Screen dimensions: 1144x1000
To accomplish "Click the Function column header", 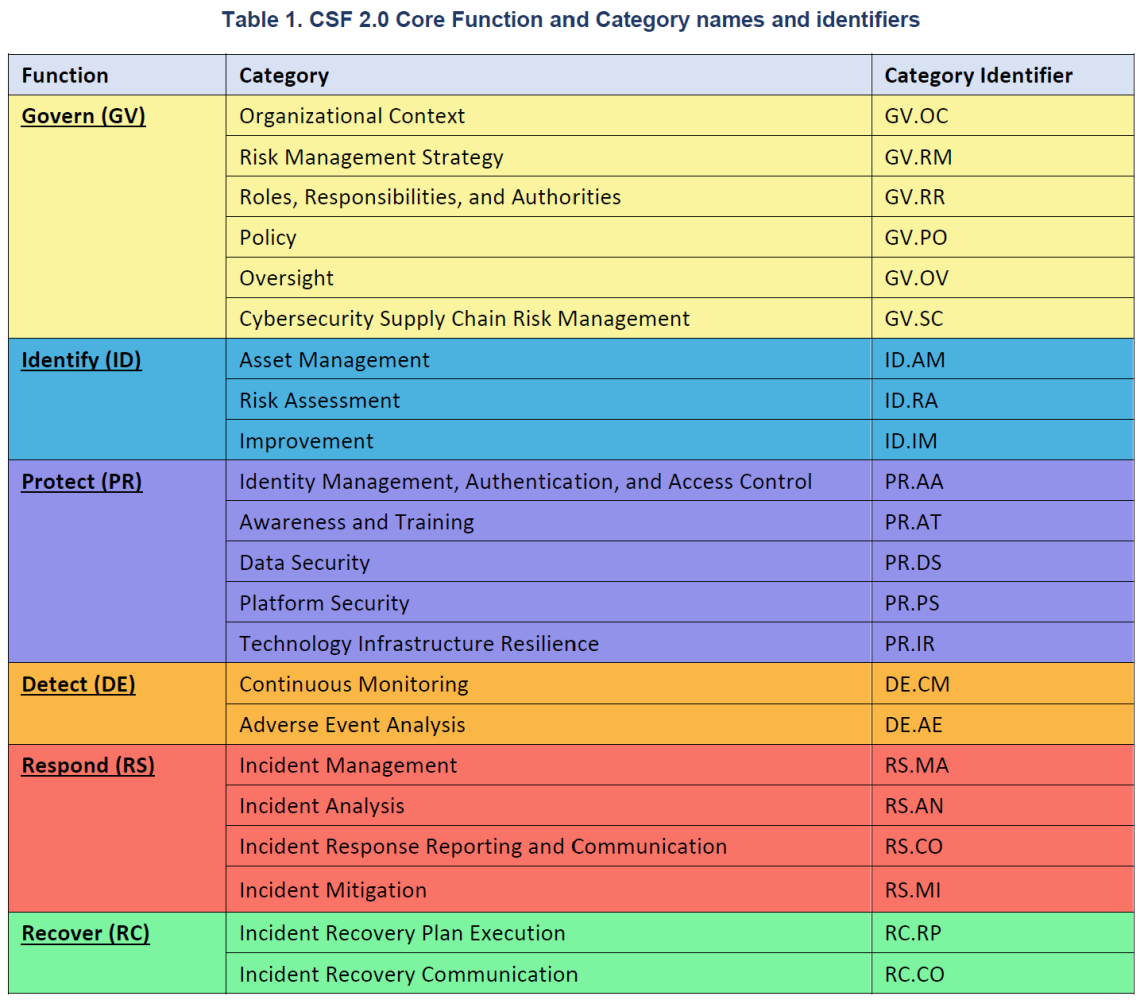I will (117, 74).
